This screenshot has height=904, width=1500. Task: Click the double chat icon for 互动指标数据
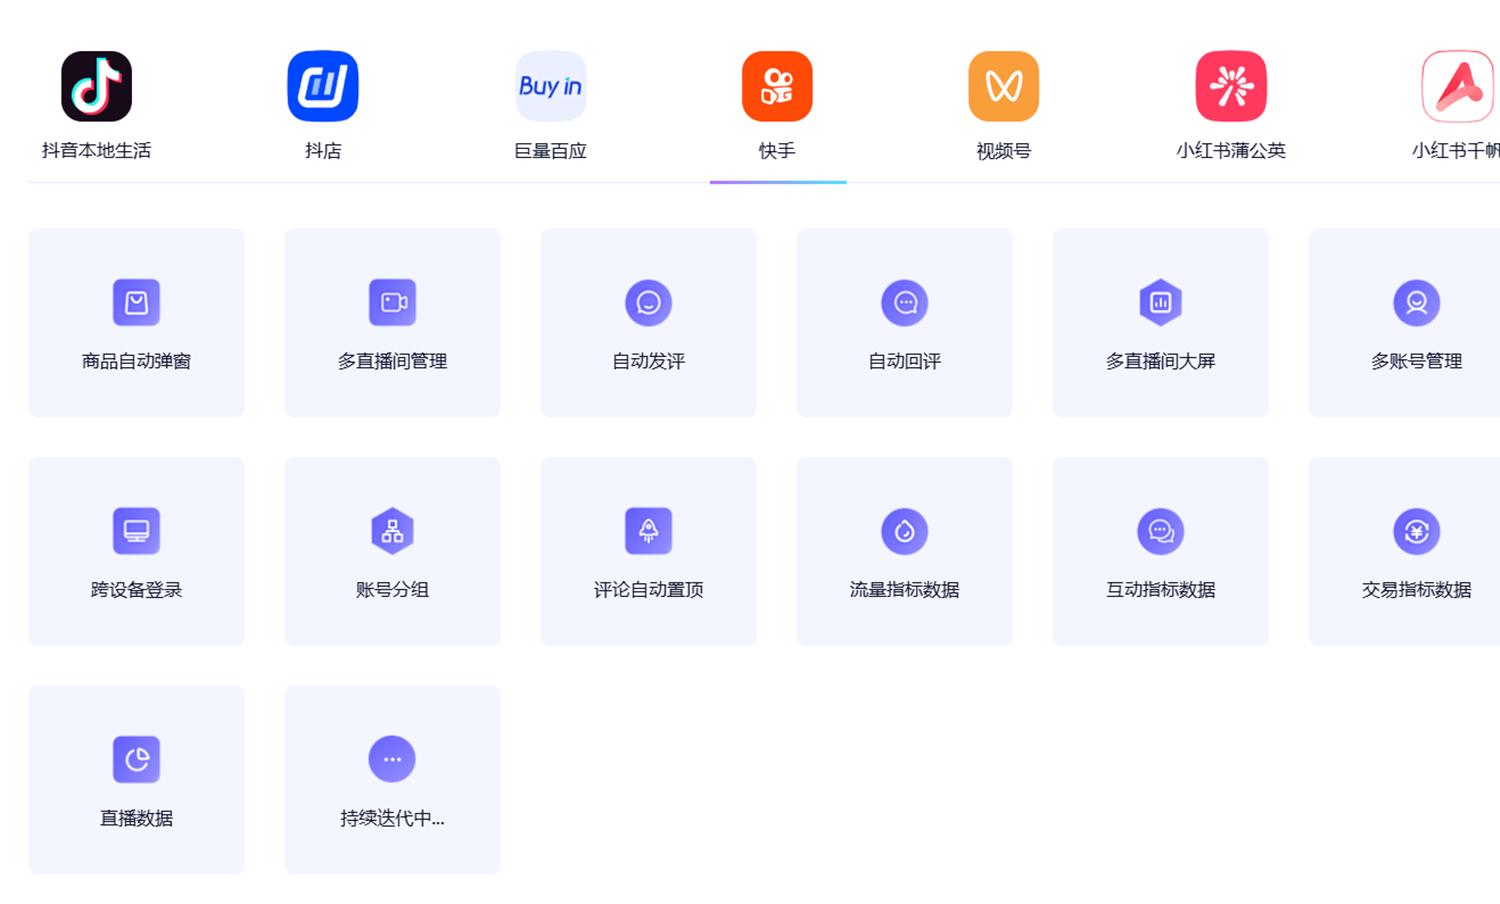(x=1160, y=531)
